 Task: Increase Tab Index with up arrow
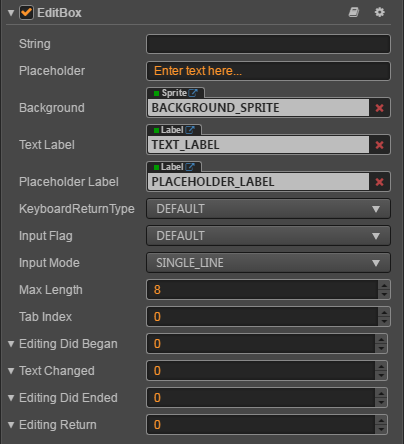[384, 312]
